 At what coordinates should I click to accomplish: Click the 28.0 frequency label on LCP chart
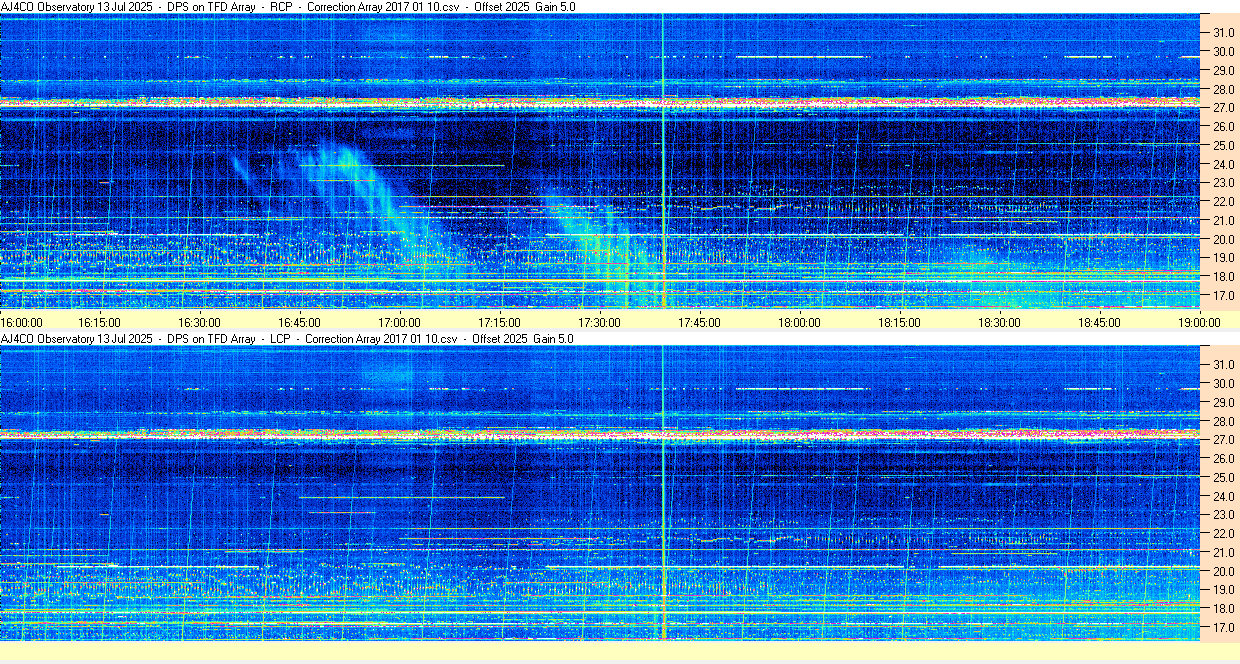pos(1224,421)
